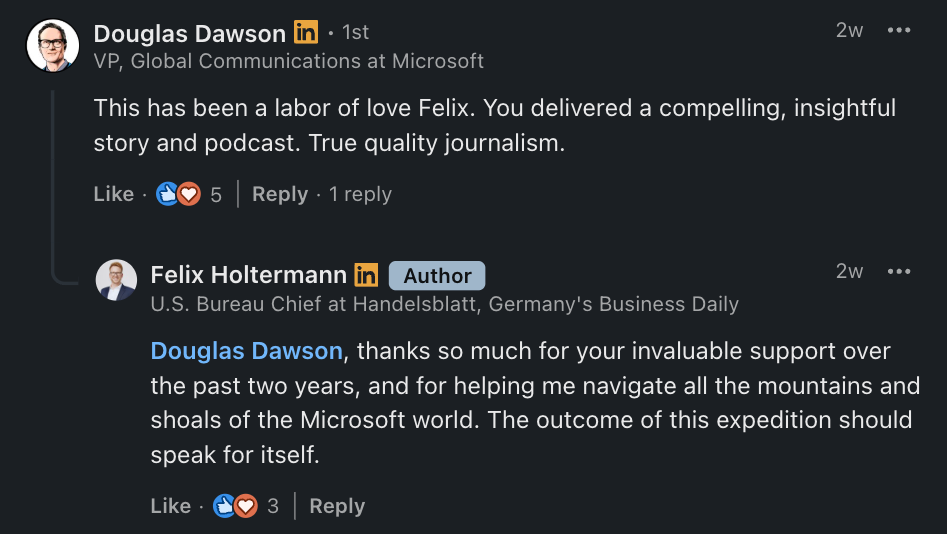
Task: Click Felix Holtermann's profile avatar
Action: (116, 281)
